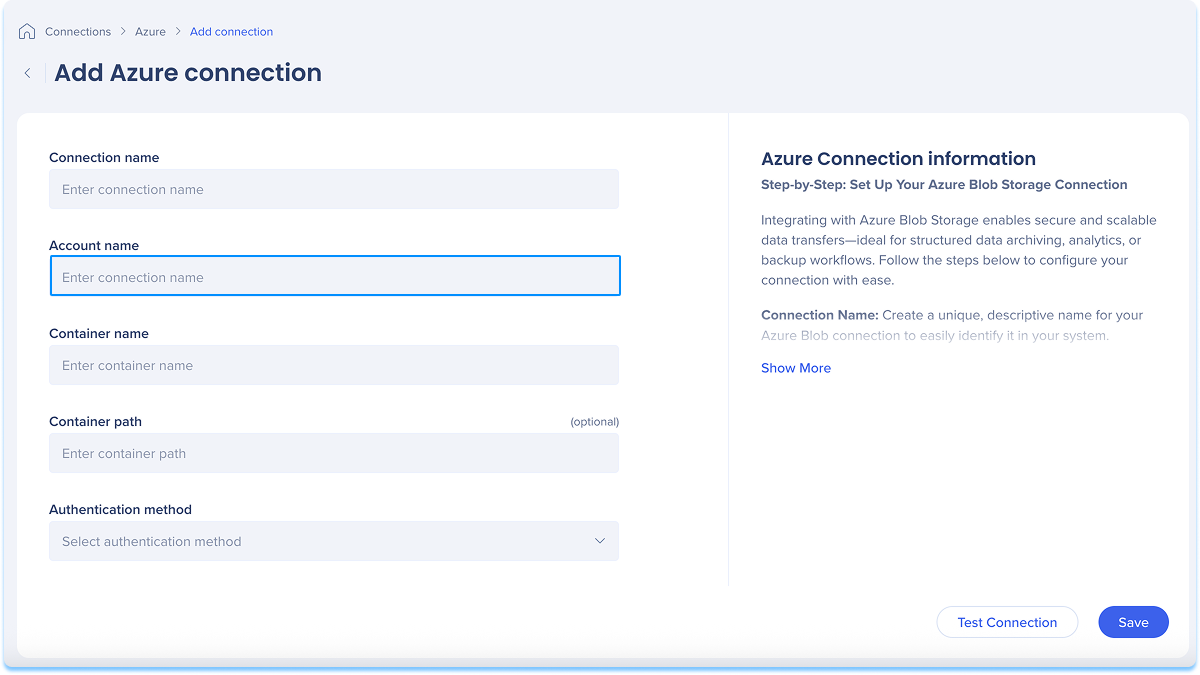
Task: Click the Container path field label
Action: click(x=95, y=422)
